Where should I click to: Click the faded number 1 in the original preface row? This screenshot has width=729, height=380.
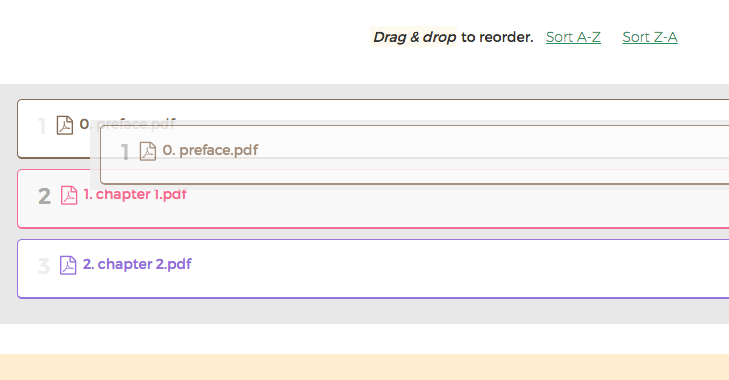(42, 127)
